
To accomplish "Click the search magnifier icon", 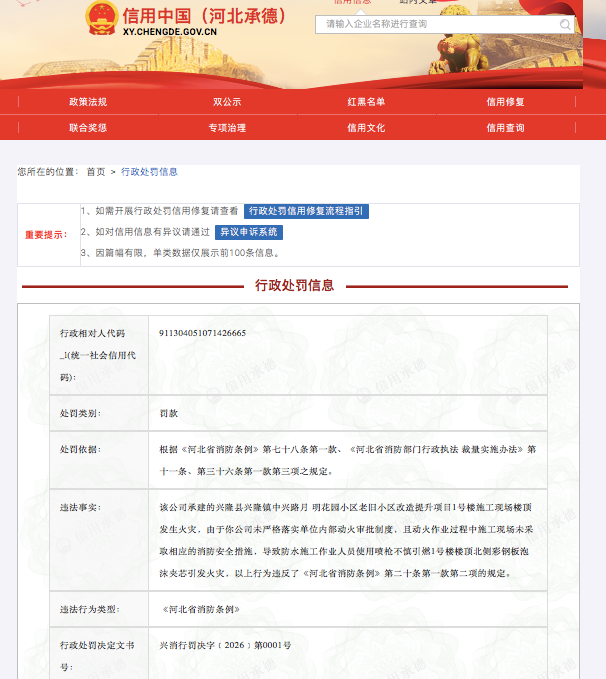I will click(565, 24).
